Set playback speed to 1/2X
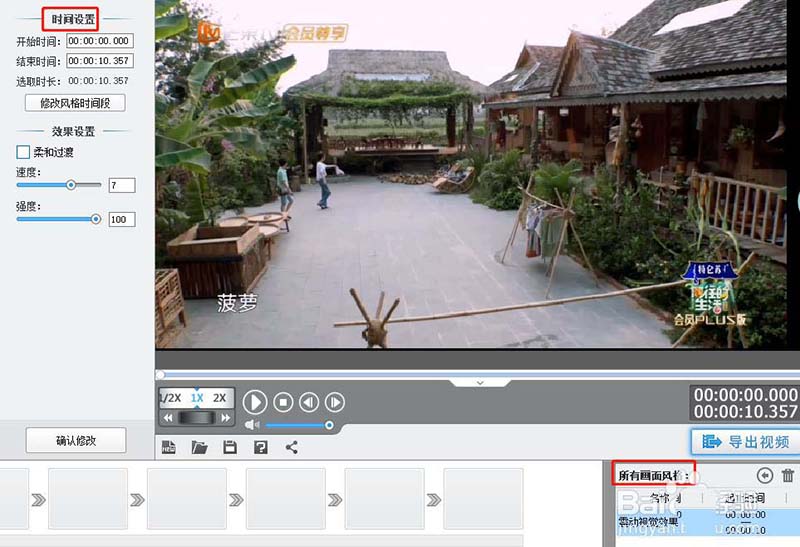800x547 pixels. pyautogui.click(x=171, y=398)
